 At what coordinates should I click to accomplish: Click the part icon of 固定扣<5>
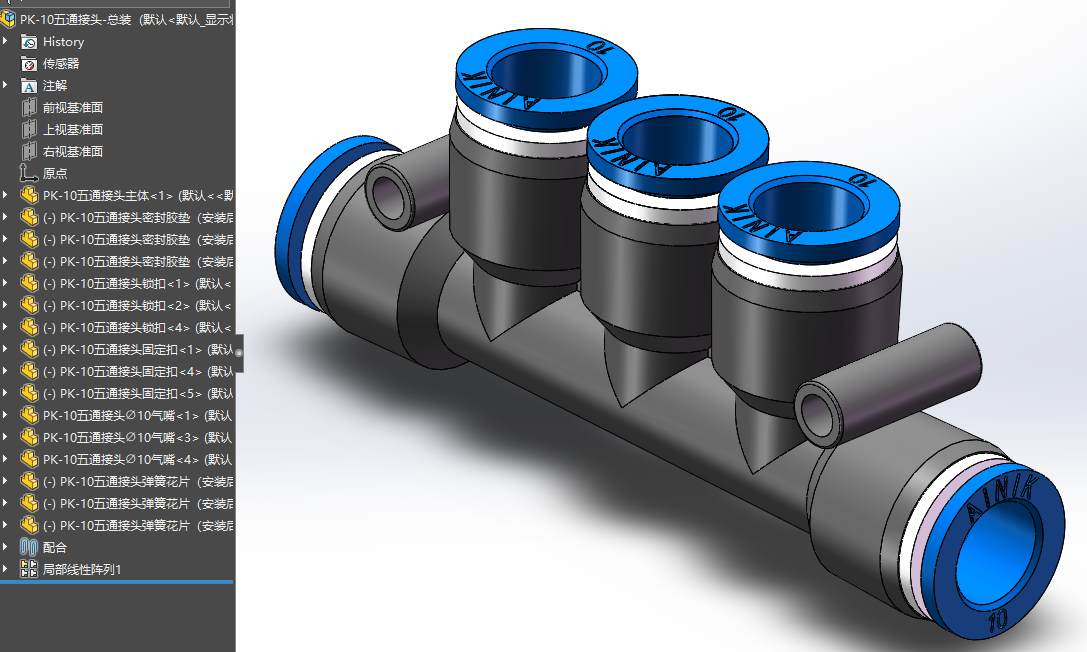point(29,394)
